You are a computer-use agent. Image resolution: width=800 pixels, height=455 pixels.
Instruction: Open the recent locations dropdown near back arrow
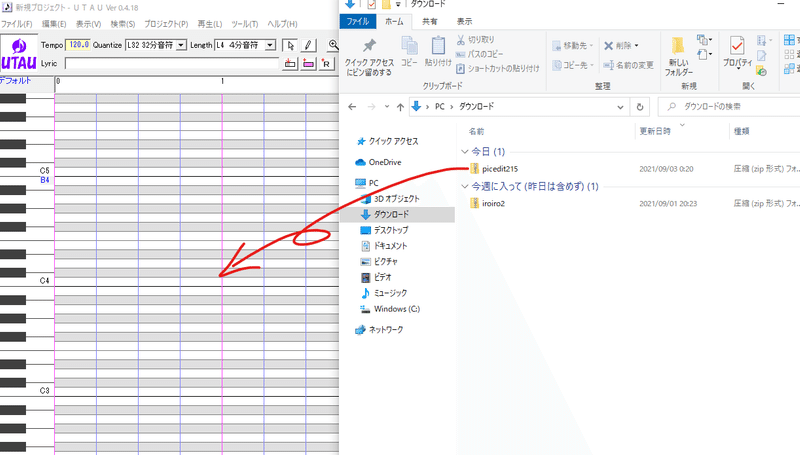(387, 107)
